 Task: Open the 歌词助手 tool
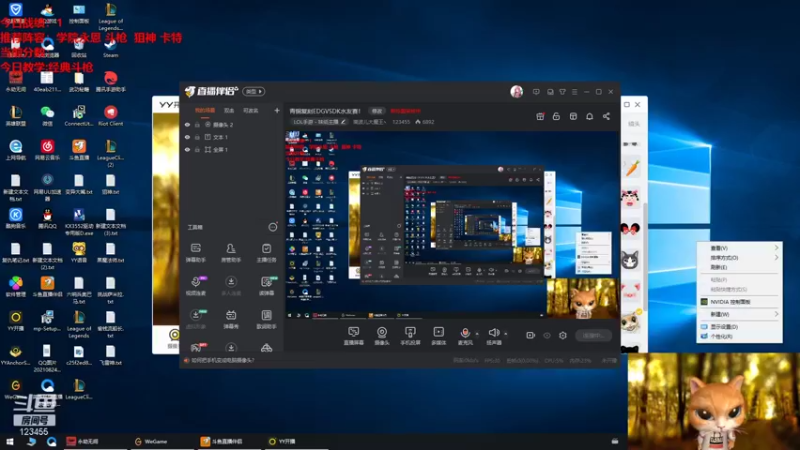click(266, 319)
